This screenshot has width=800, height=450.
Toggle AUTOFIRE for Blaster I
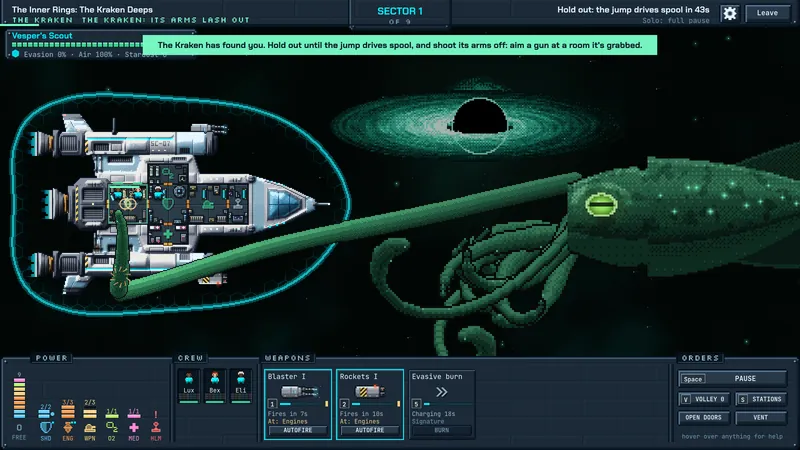coord(298,431)
